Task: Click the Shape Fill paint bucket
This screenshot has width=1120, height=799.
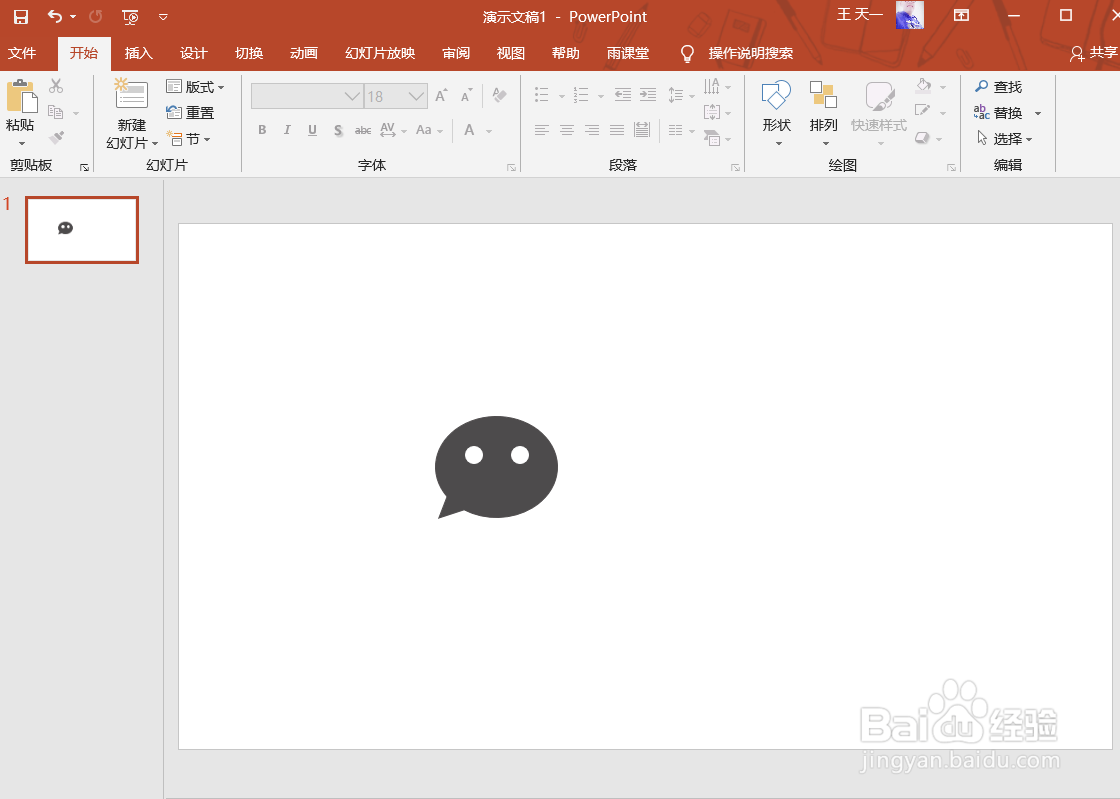Action: 924,86
